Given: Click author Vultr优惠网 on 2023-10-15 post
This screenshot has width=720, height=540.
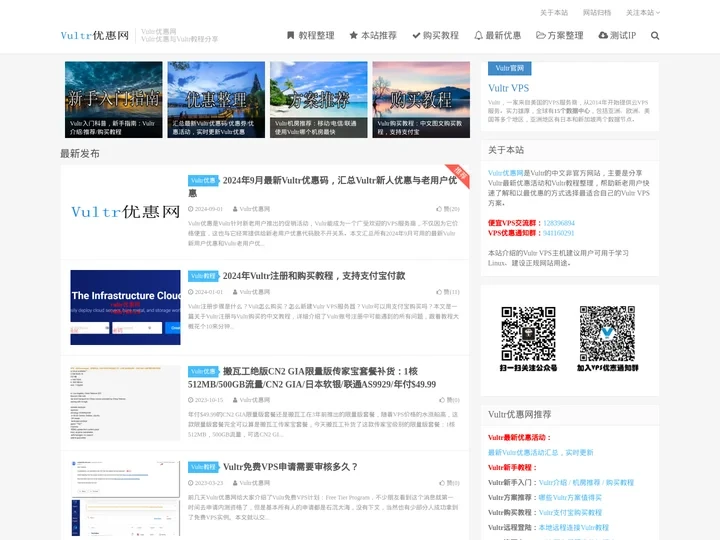Looking at the screenshot, I should tap(255, 400).
